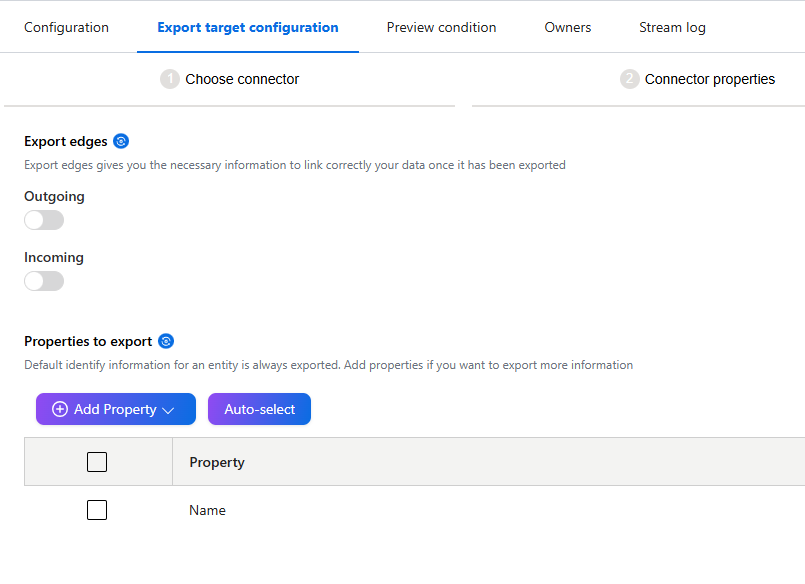805x584 pixels.
Task: Check the checkbox for the Name property
Action: coord(96,510)
